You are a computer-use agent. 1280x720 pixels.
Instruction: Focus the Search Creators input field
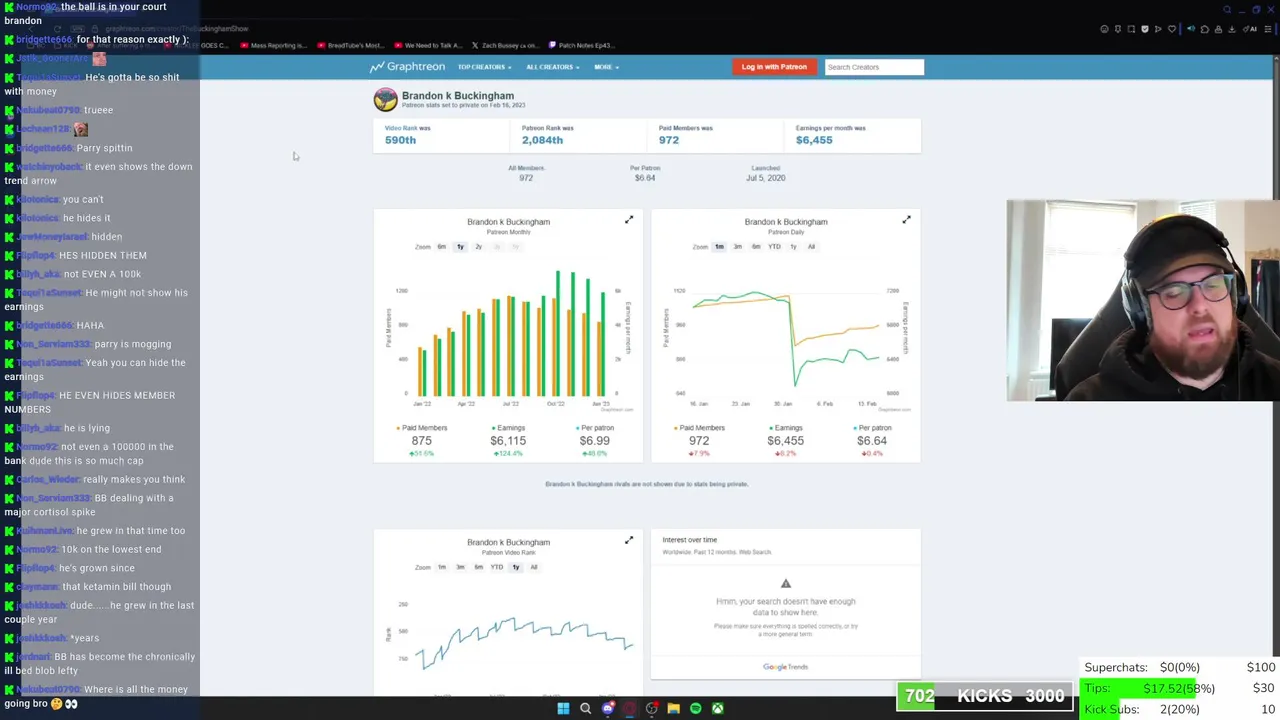(x=874, y=67)
